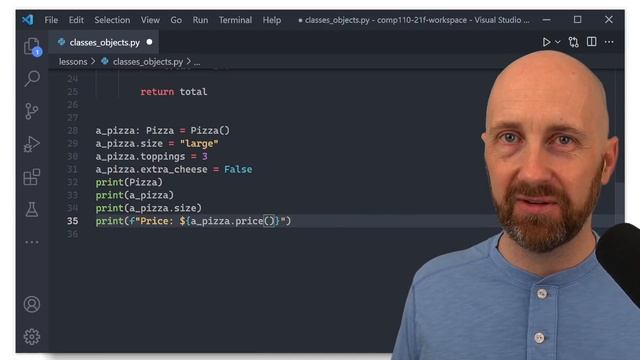Open changes compare icon in editor toolbar

(573, 42)
